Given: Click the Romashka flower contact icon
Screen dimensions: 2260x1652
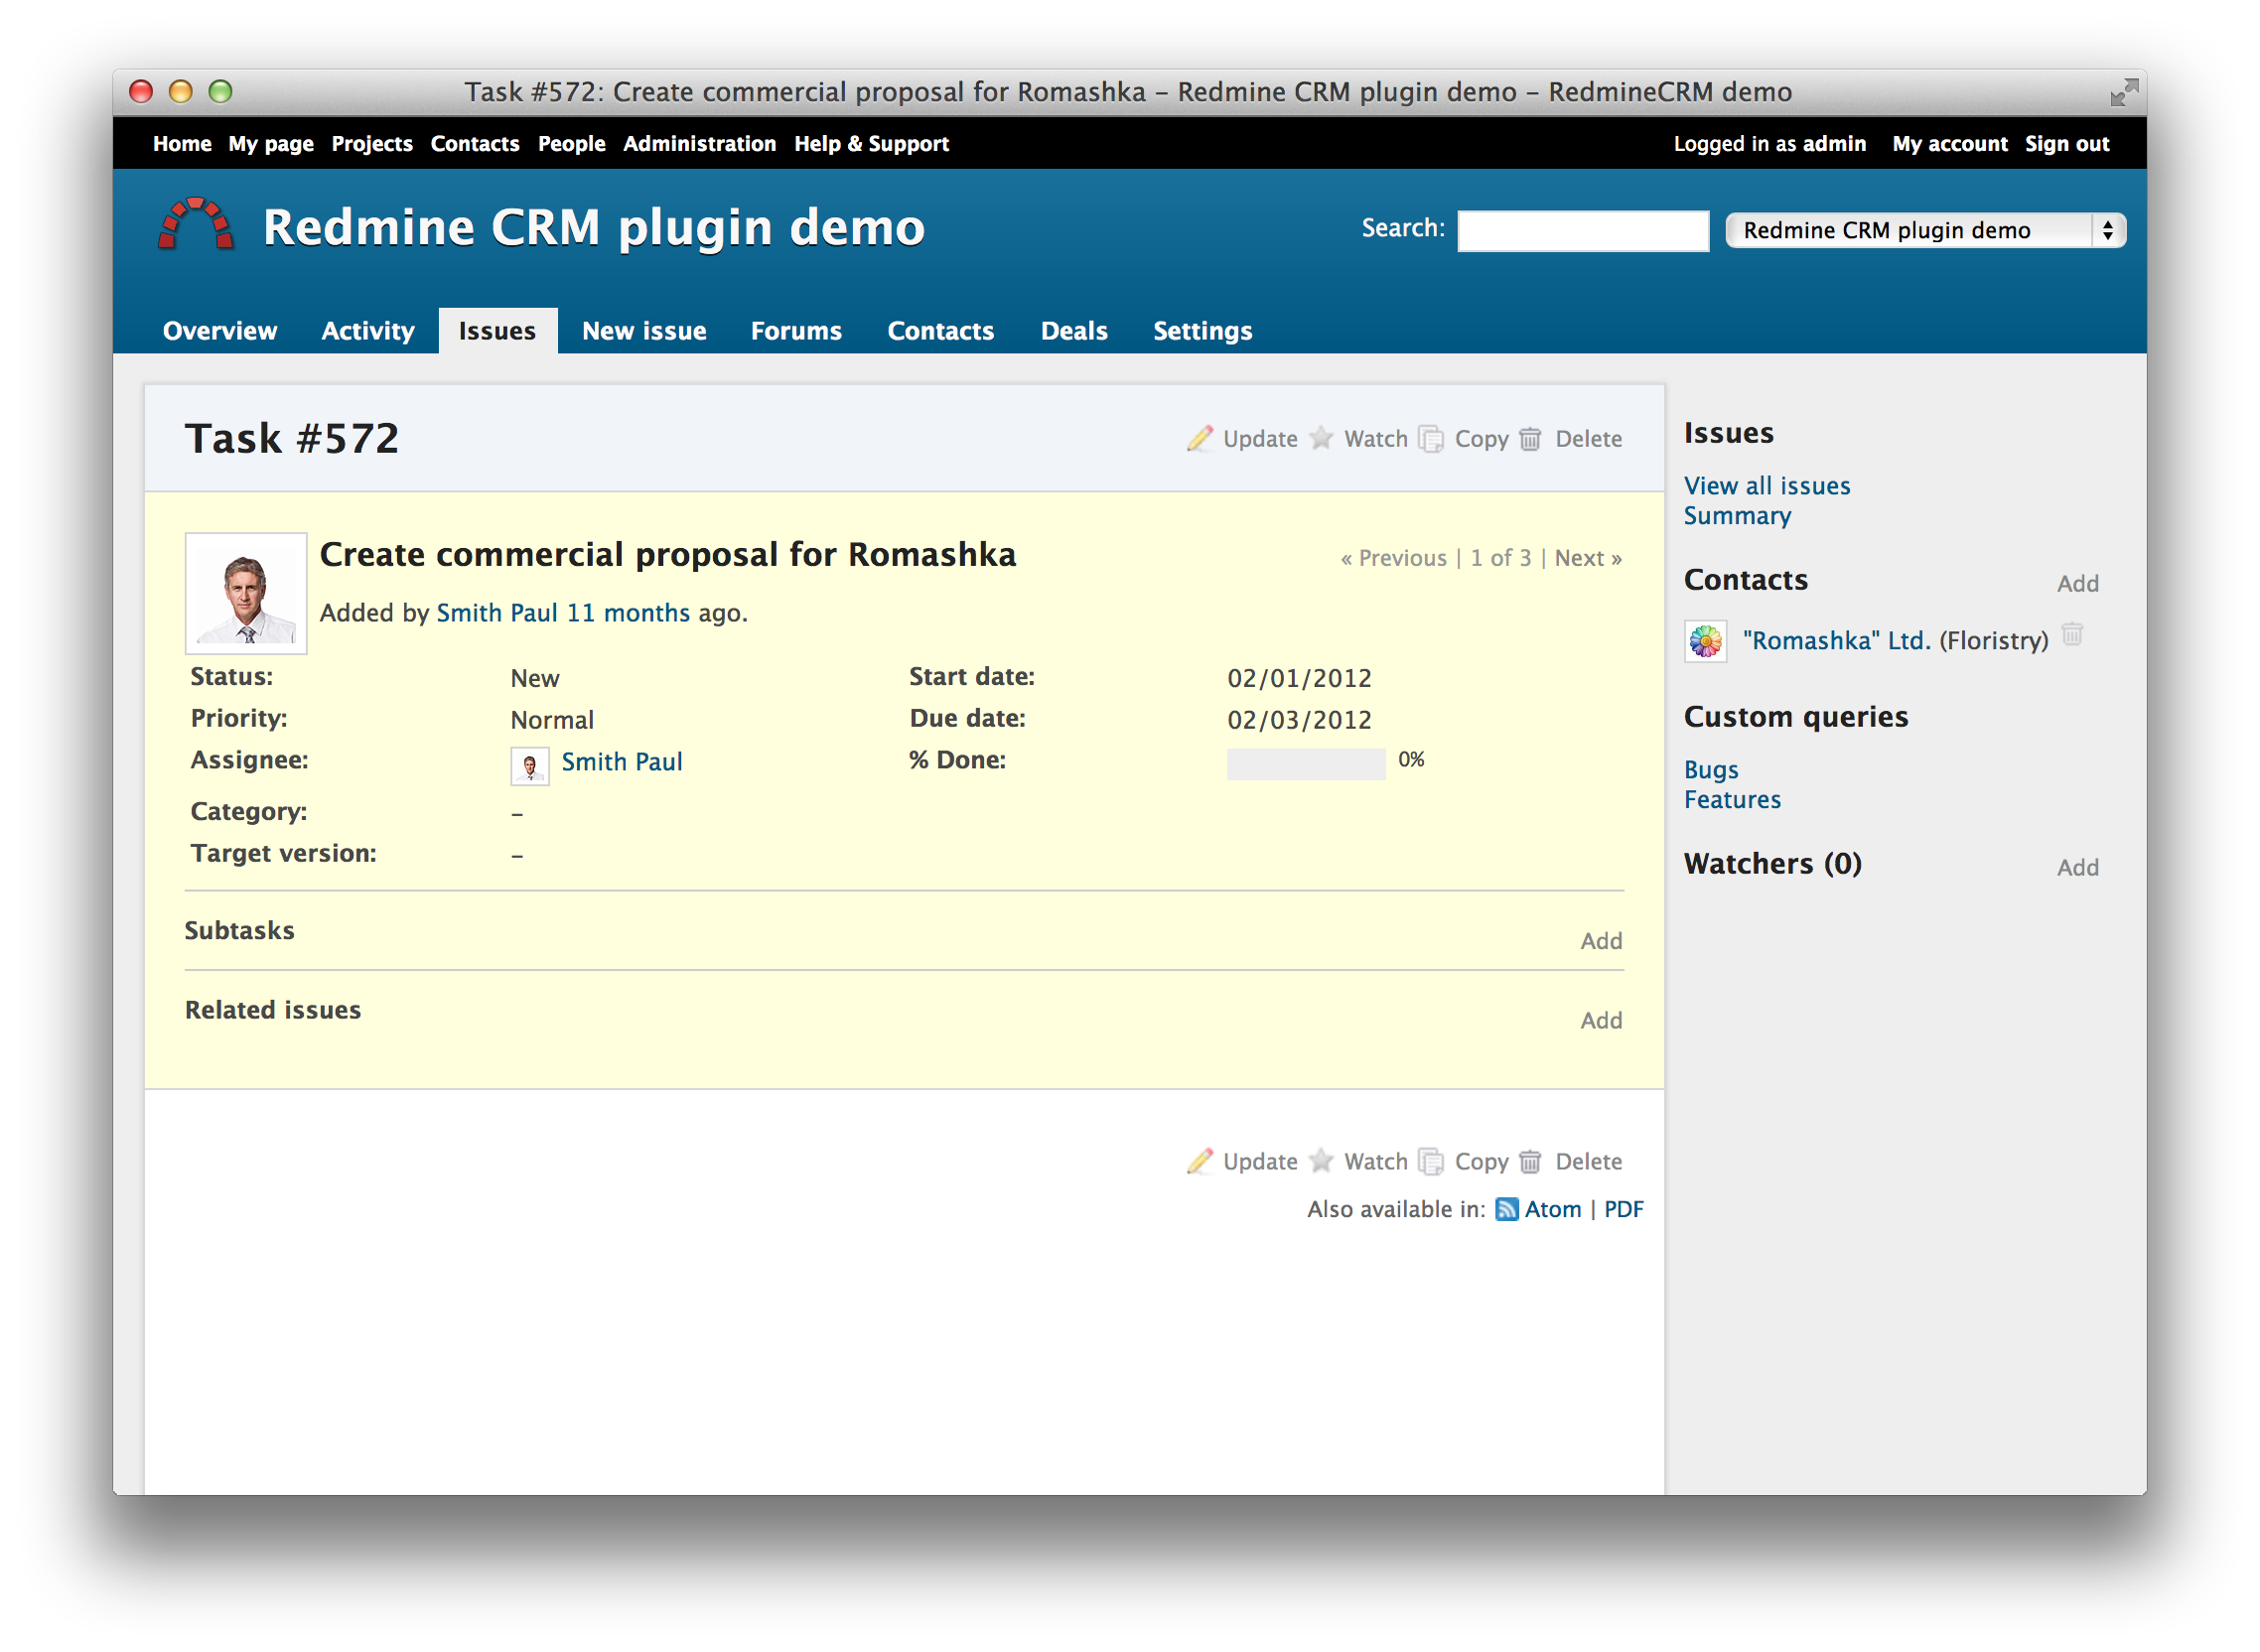Looking at the screenshot, I should pos(1705,641).
